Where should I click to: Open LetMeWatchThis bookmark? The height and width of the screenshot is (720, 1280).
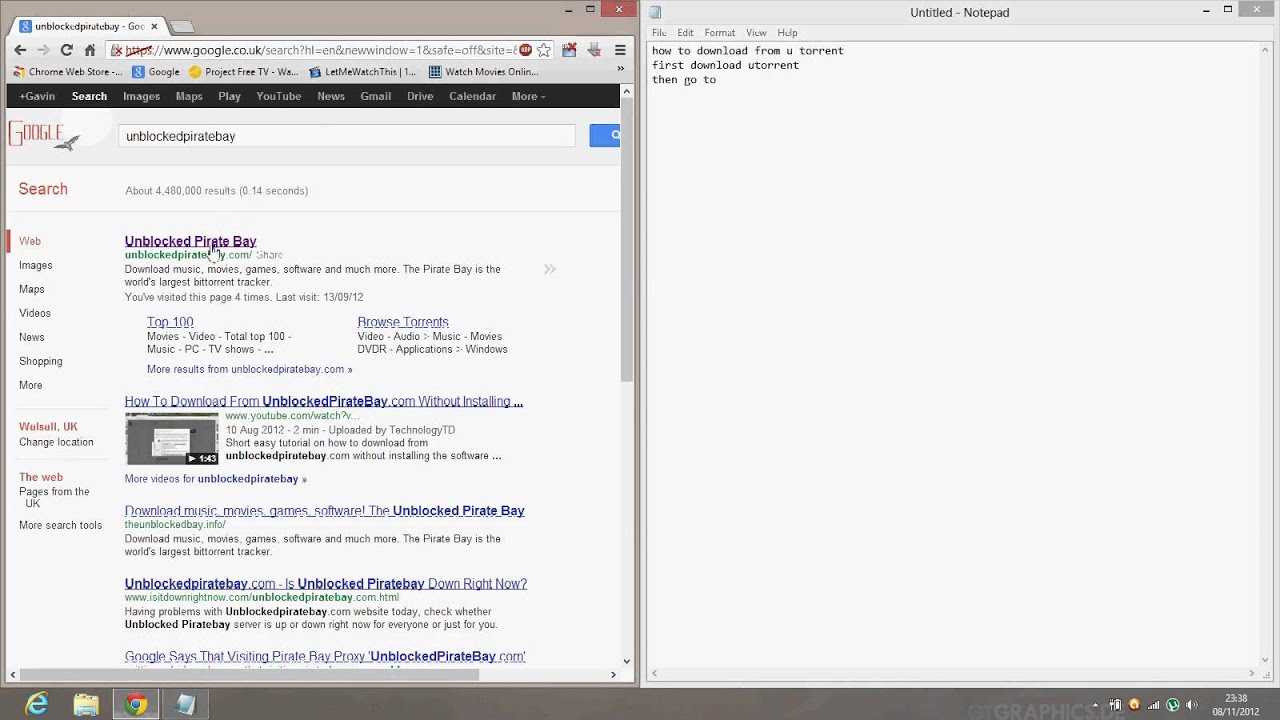(363, 72)
